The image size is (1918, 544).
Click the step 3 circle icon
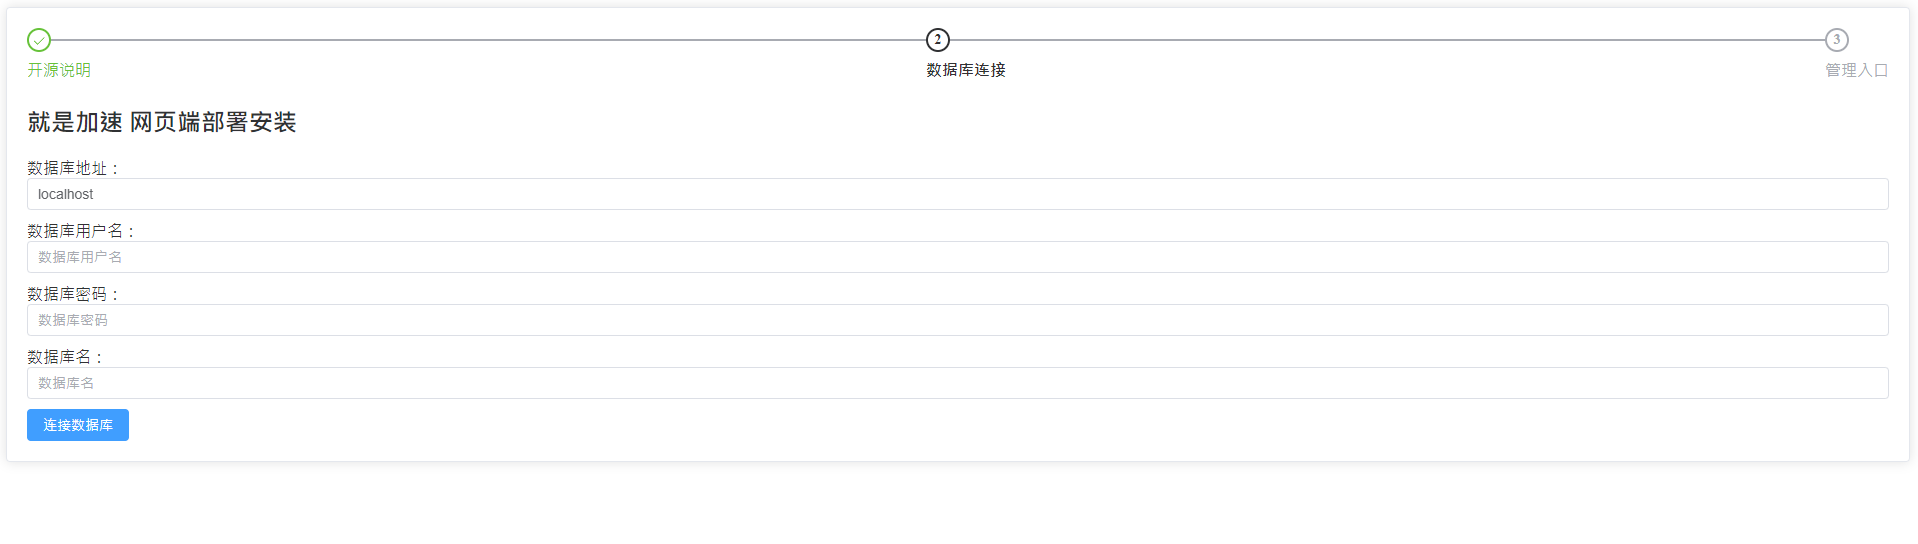pyautogui.click(x=1836, y=40)
